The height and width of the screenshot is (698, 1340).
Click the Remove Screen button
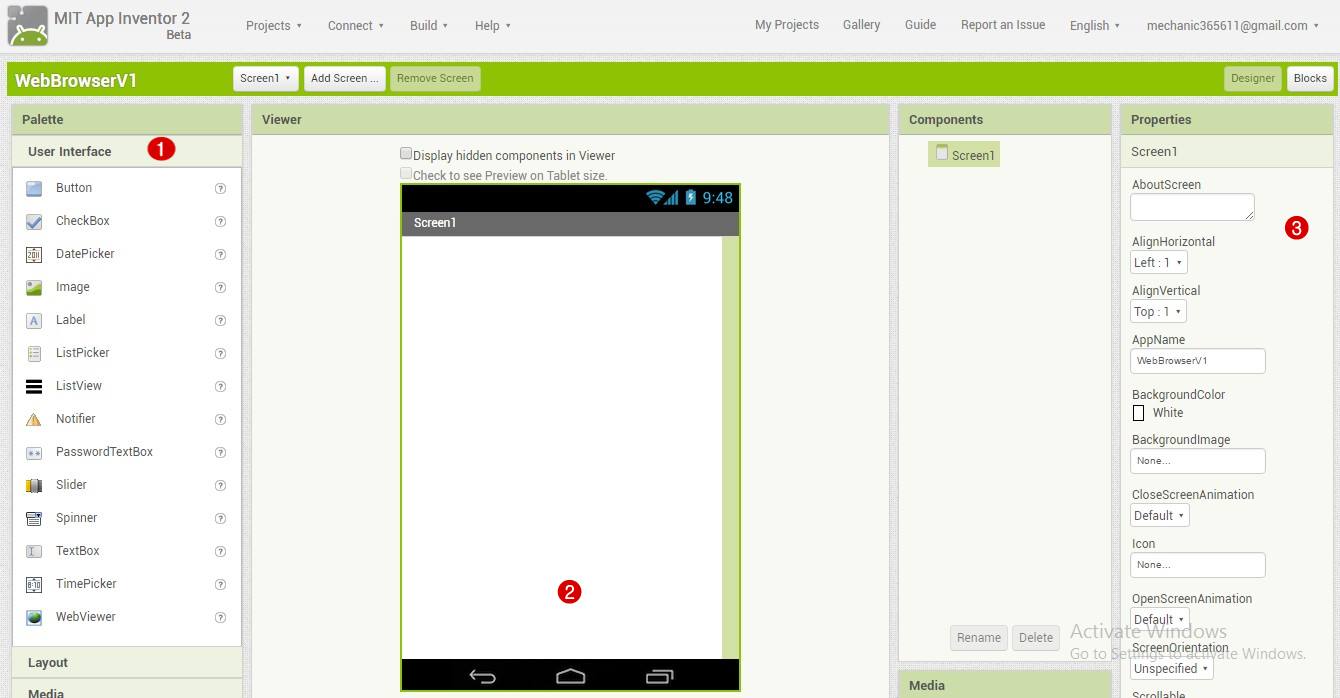click(x=435, y=78)
